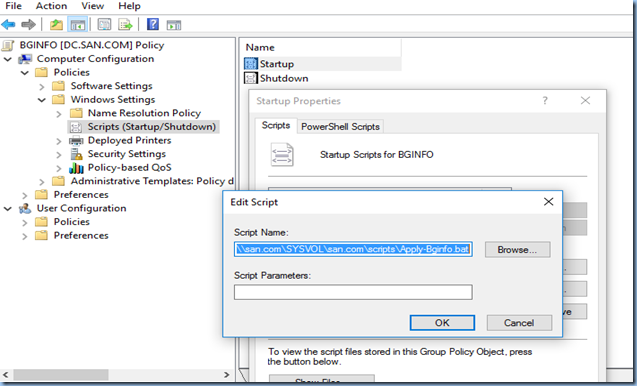Open Help via blue question icon
Viewport: 637px width, 386px height.
[153, 24]
